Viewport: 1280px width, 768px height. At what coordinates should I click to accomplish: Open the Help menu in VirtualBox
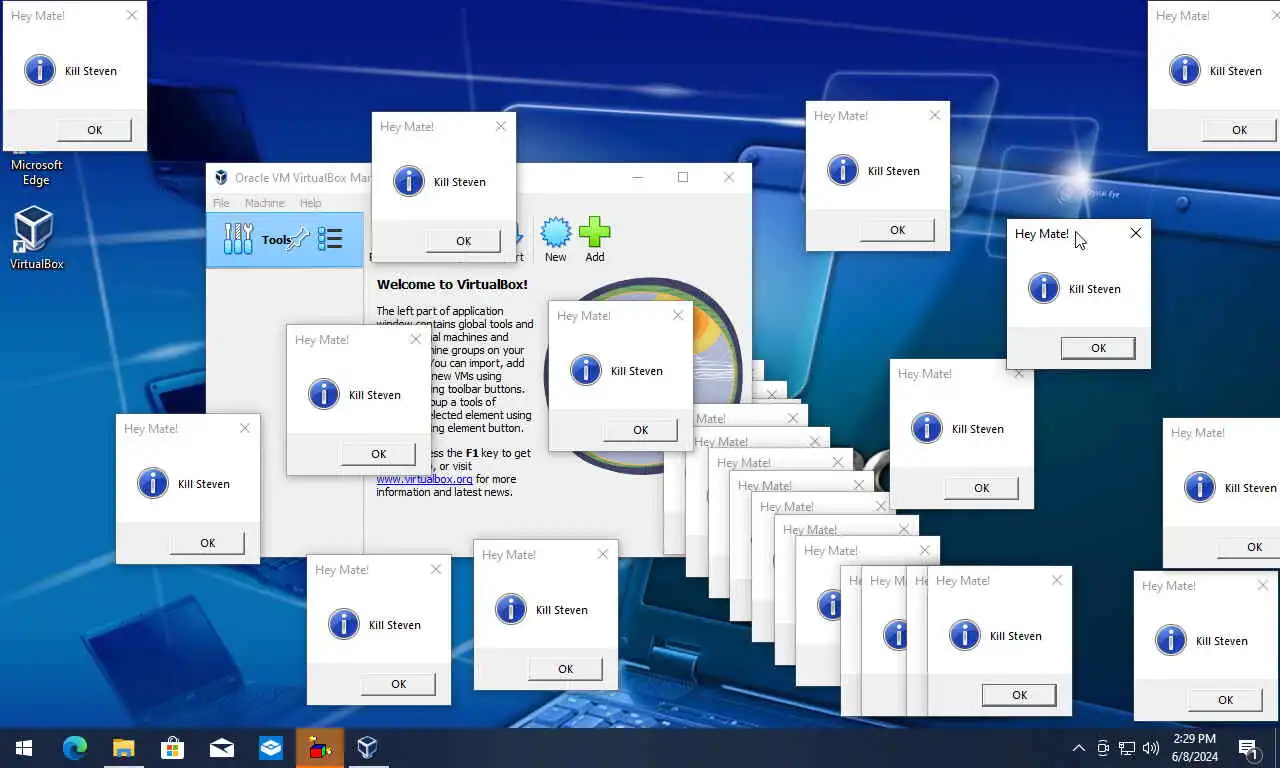pyautogui.click(x=311, y=203)
